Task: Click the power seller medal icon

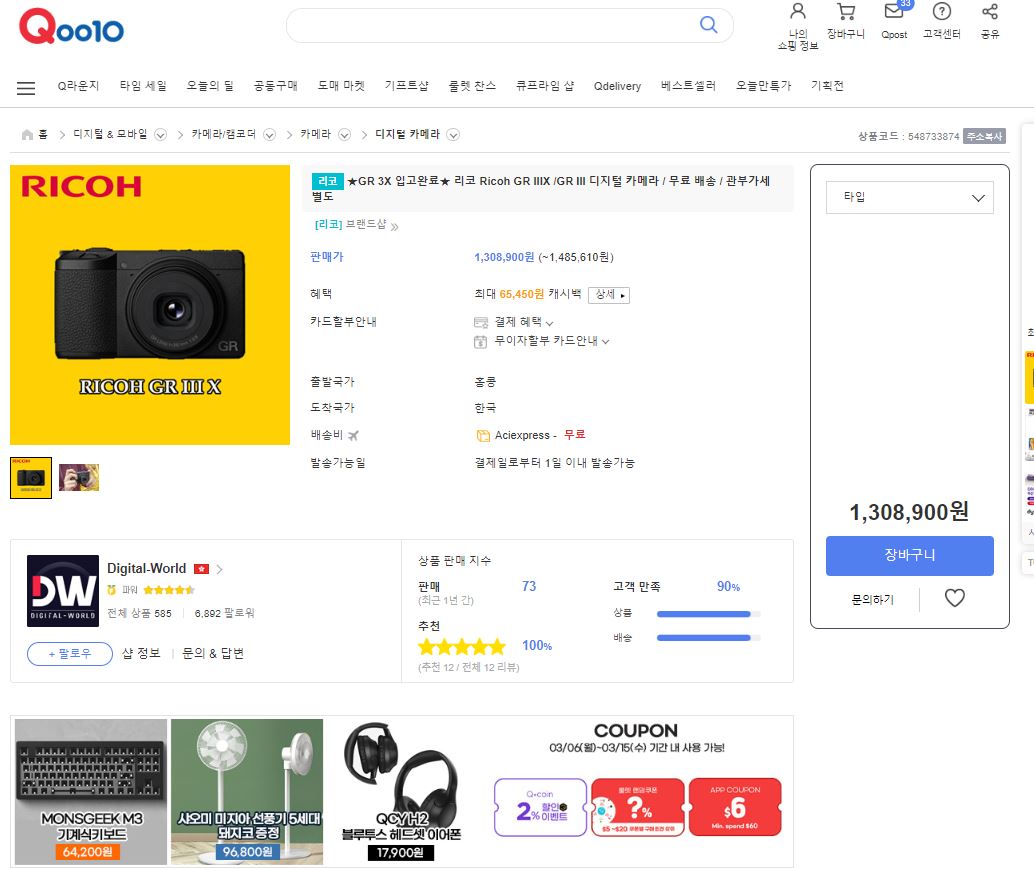Action: pyautogui.click(x=111, y=589)
